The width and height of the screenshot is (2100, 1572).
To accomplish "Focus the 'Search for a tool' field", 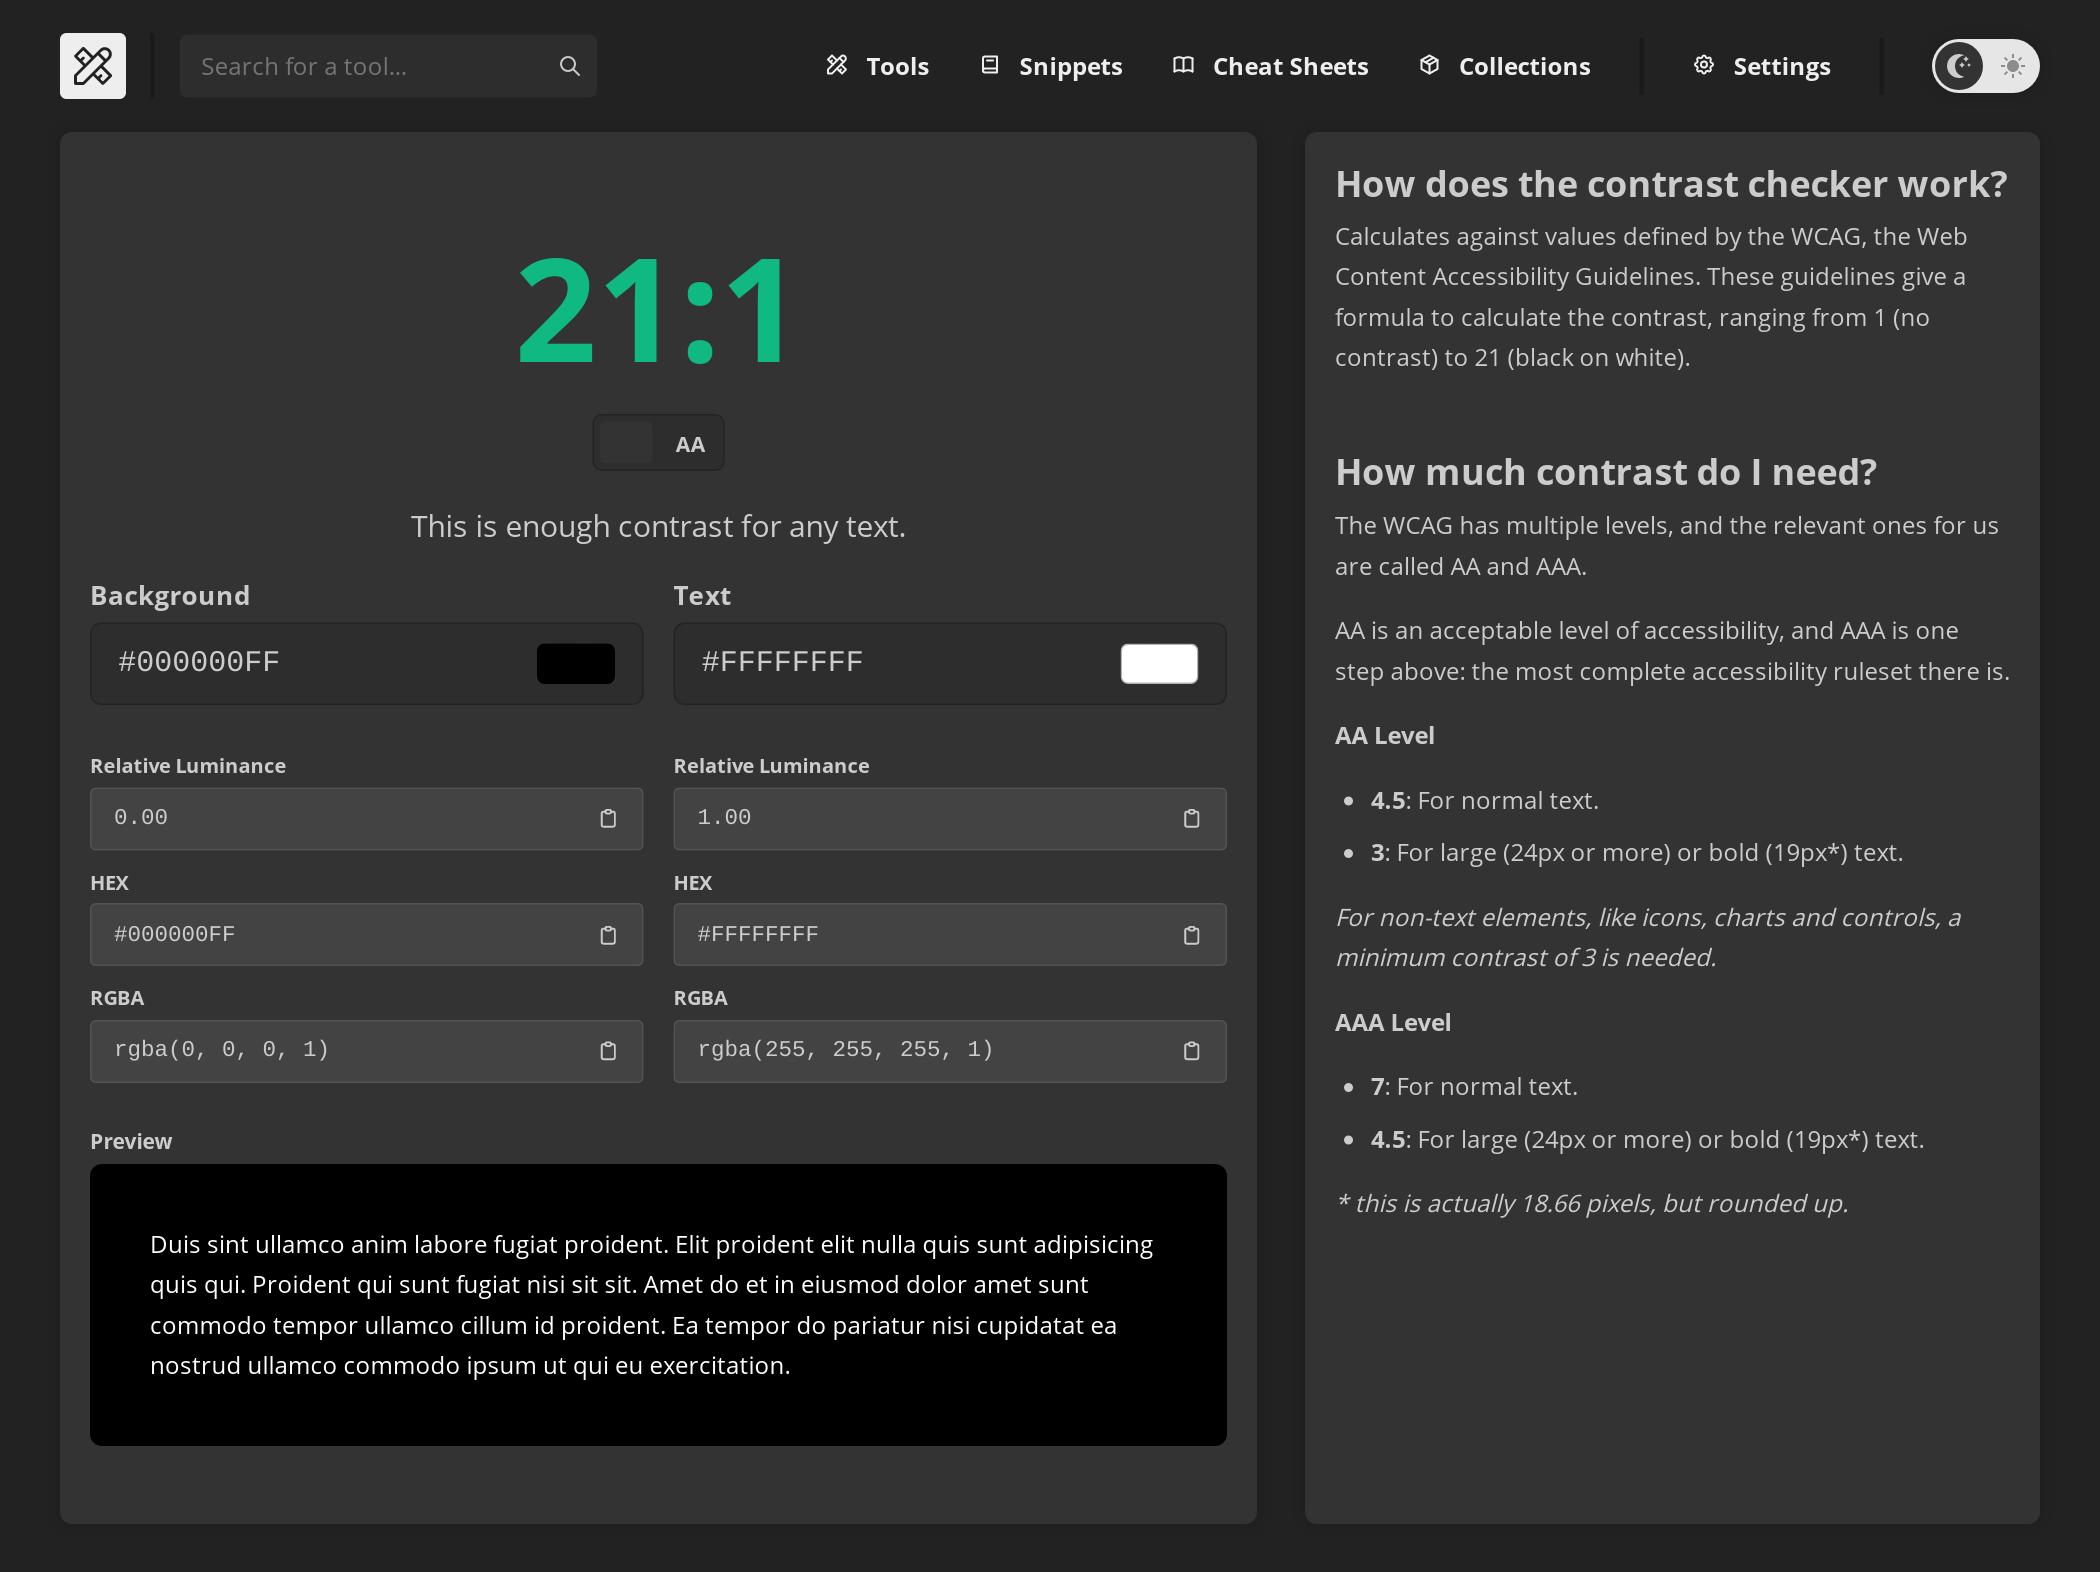I will 388,66.
